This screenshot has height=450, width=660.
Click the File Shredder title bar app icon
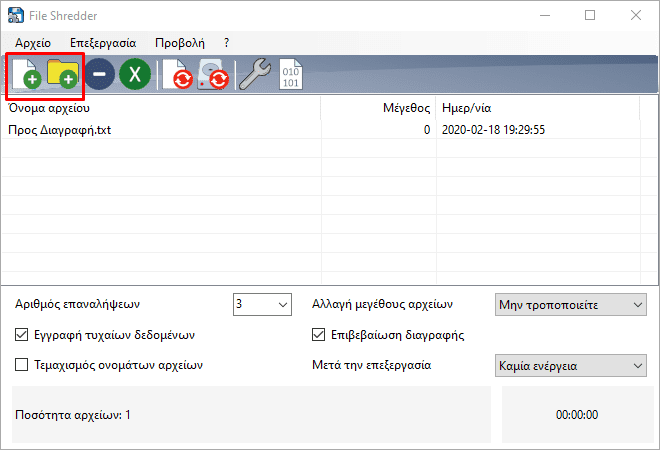(x=16, y=16)
